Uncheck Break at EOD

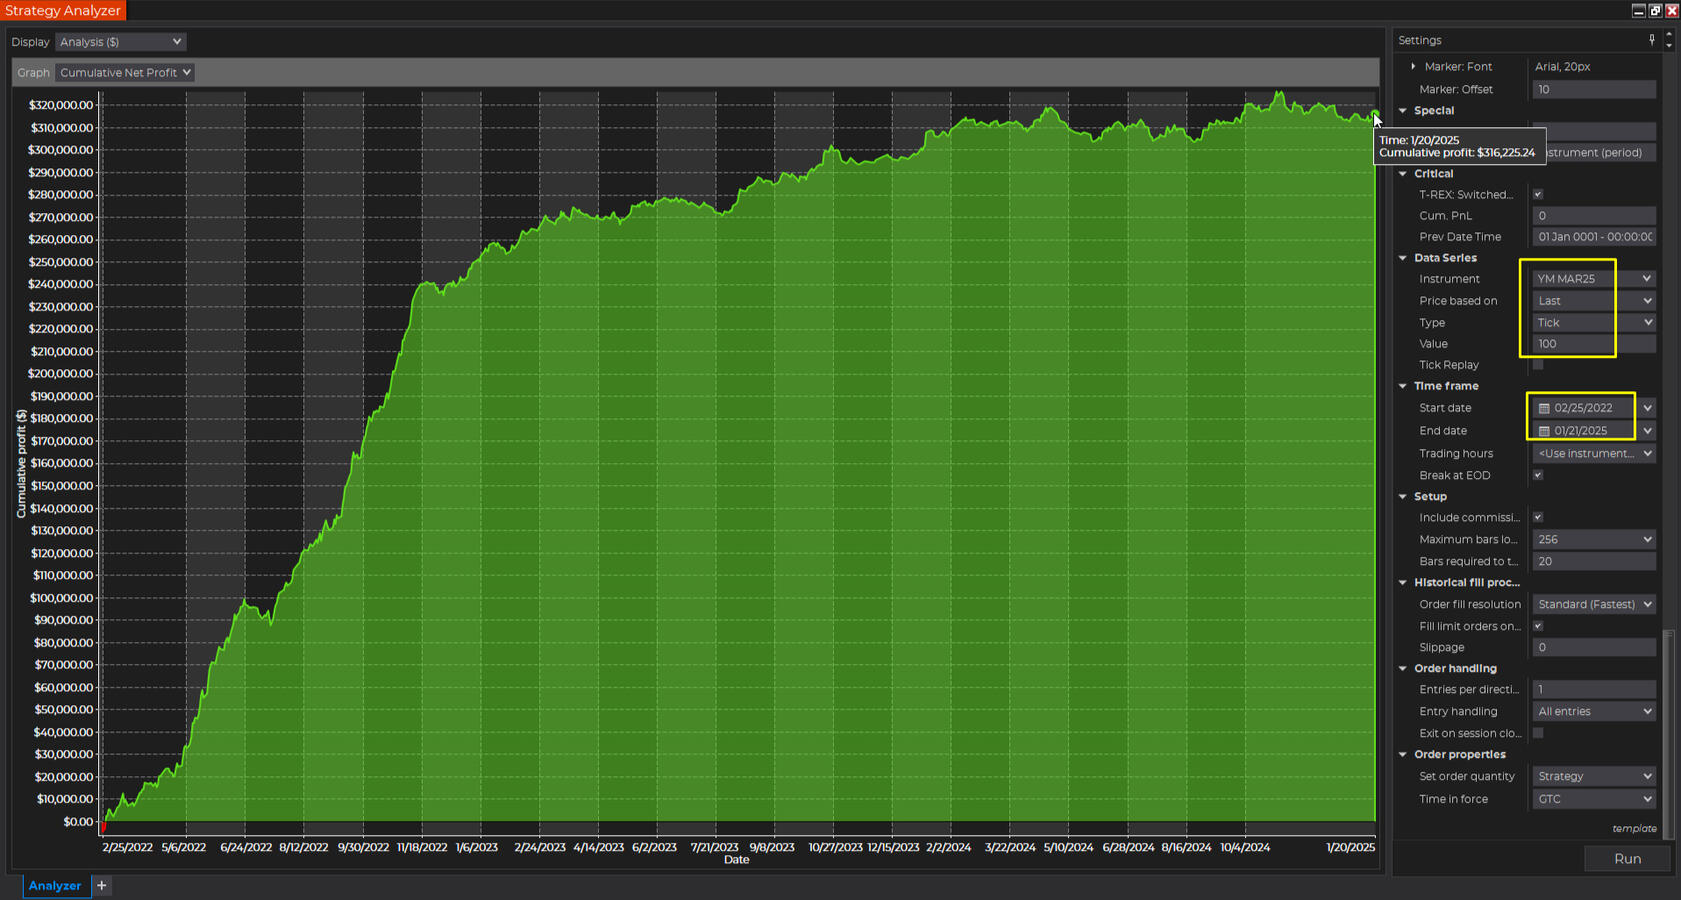click(x=1538, y=475)
